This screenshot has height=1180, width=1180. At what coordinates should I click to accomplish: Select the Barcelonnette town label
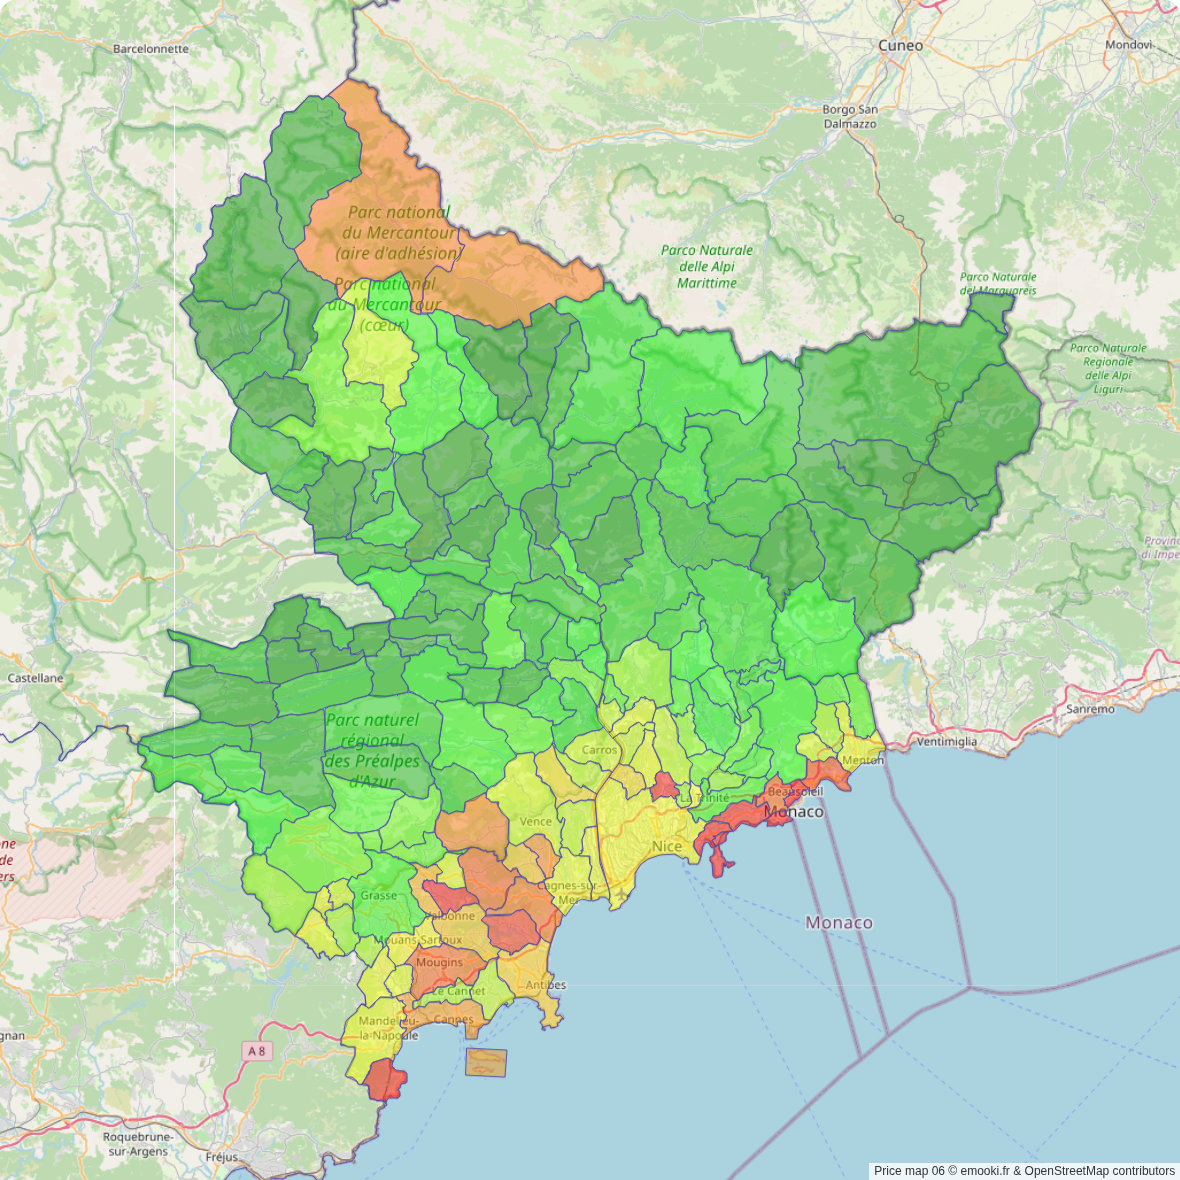[x=150, y=49]
